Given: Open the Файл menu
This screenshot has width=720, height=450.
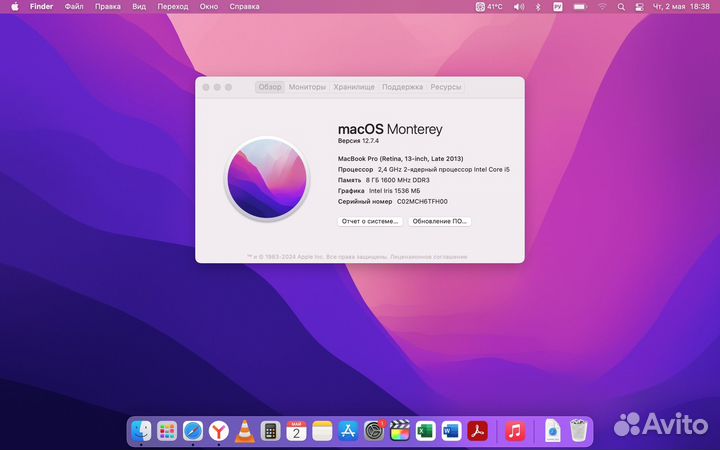Looking at the screenshot, I should pos(74,6).
